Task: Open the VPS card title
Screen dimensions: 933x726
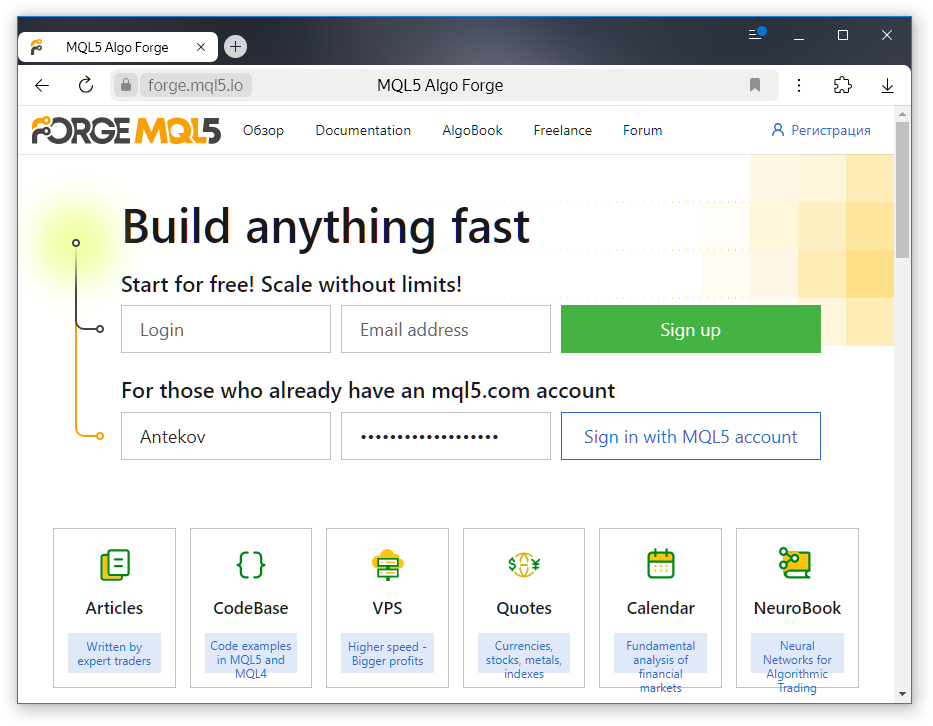Action: [387, 608]
